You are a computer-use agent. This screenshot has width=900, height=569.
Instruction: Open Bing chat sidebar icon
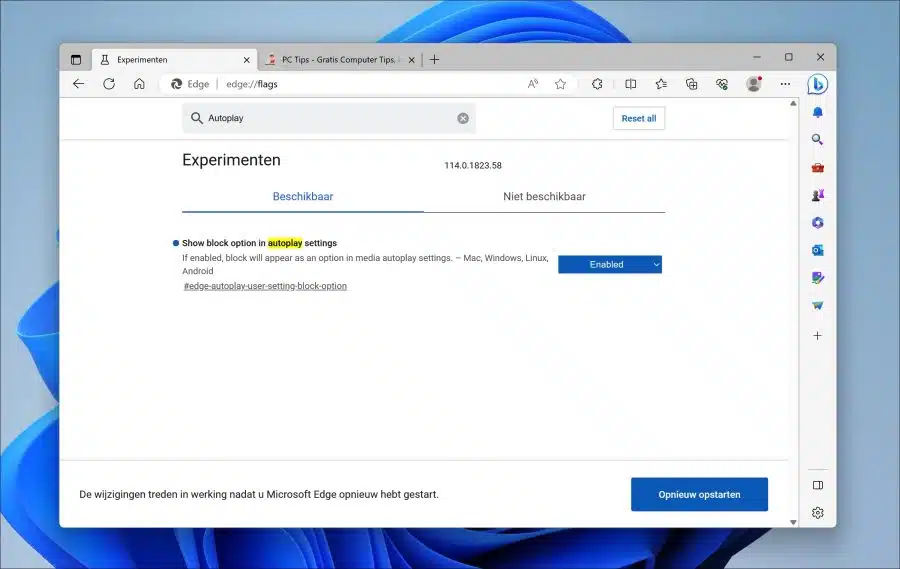pos(817,84)
